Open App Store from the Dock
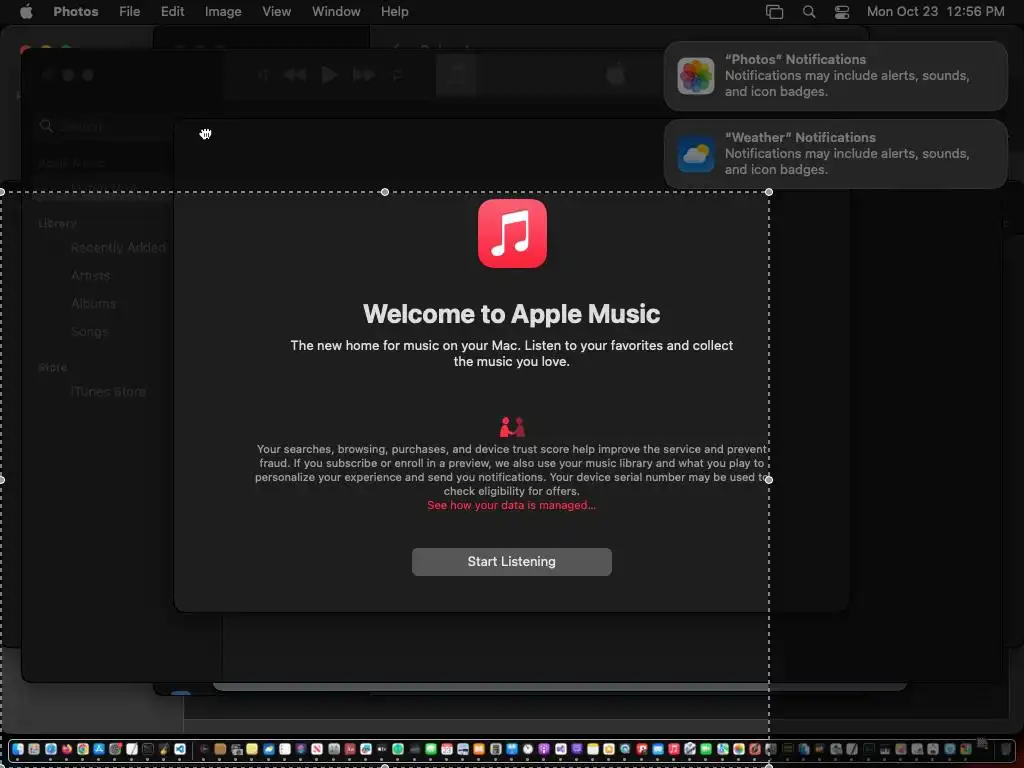 tap(99, 749)
